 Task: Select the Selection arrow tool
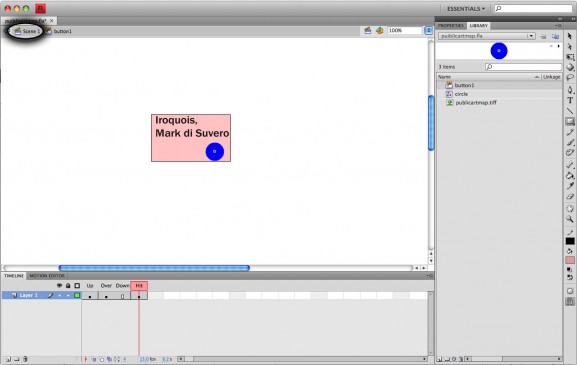(570, 36)
